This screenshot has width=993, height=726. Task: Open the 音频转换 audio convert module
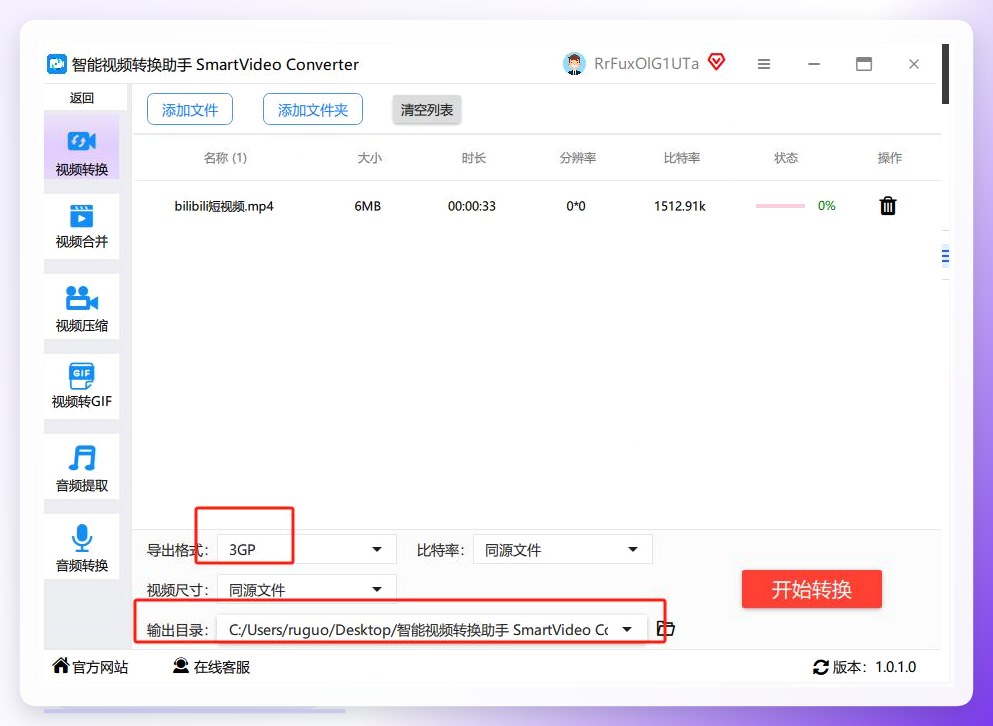click(x=82, y=547)
